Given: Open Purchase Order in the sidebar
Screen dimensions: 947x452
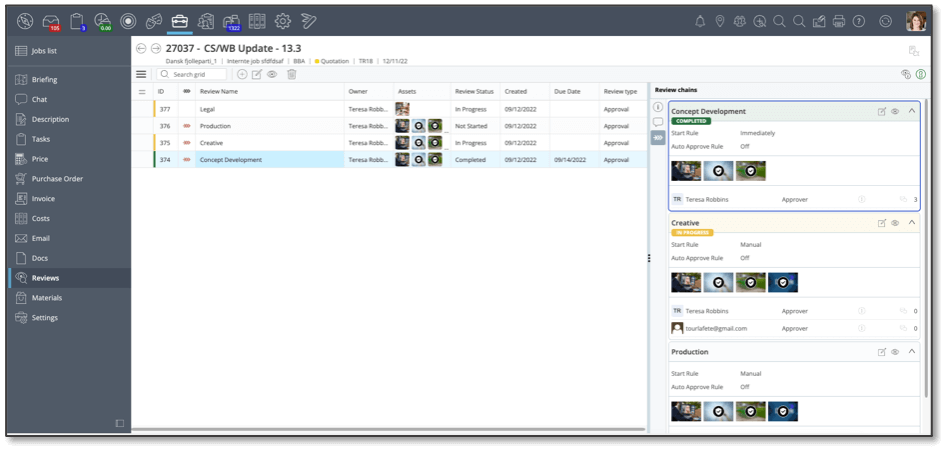Looking at the screenshot, I should pyautogui.click(x=57, y=179).
